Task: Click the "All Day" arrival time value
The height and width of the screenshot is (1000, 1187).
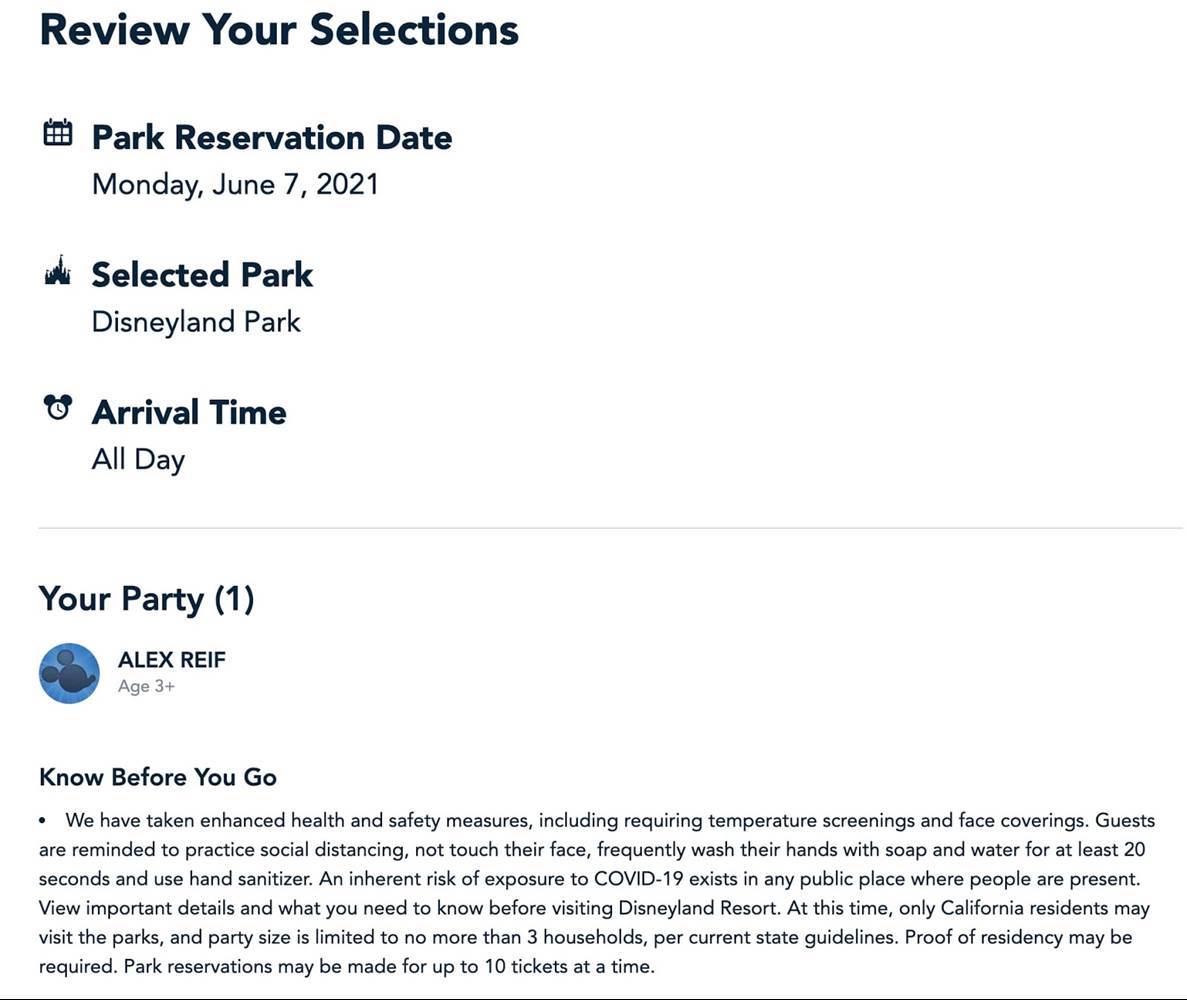Action: (138, 460)
